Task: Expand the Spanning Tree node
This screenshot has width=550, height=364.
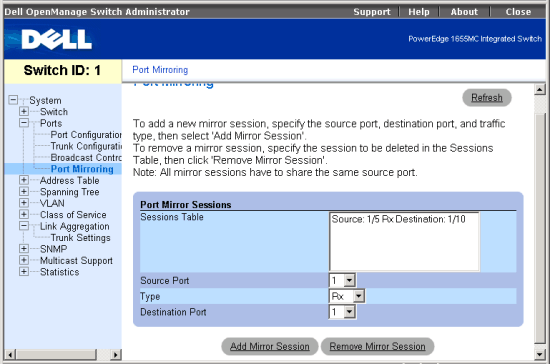Action: coord(24,192)
